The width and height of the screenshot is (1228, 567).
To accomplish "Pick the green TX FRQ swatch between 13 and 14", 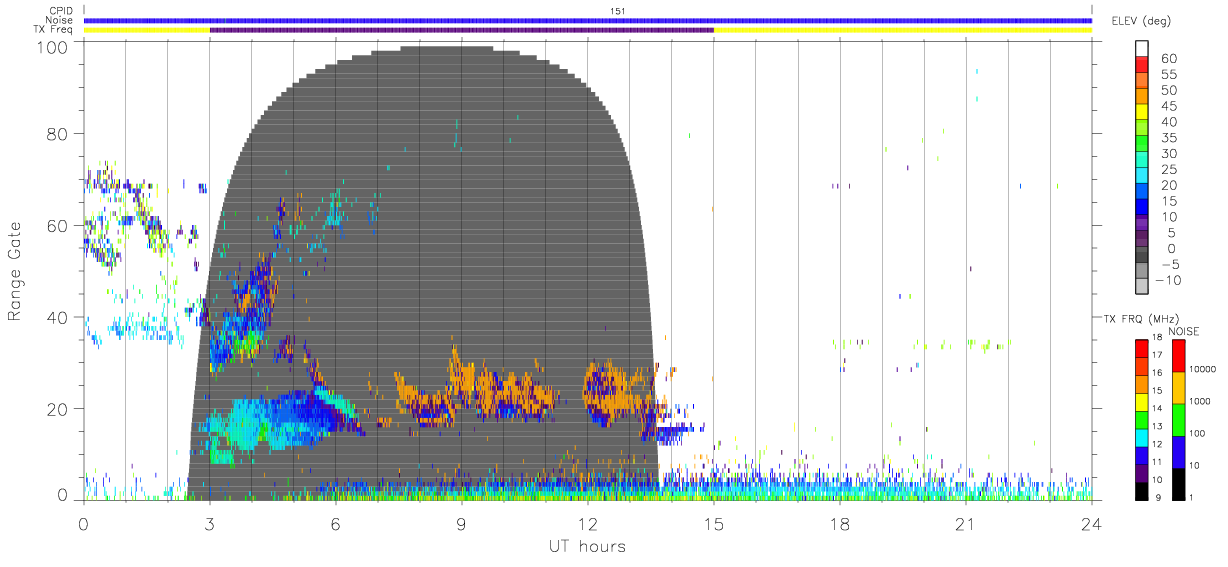I will click(x=1142, y=419).
